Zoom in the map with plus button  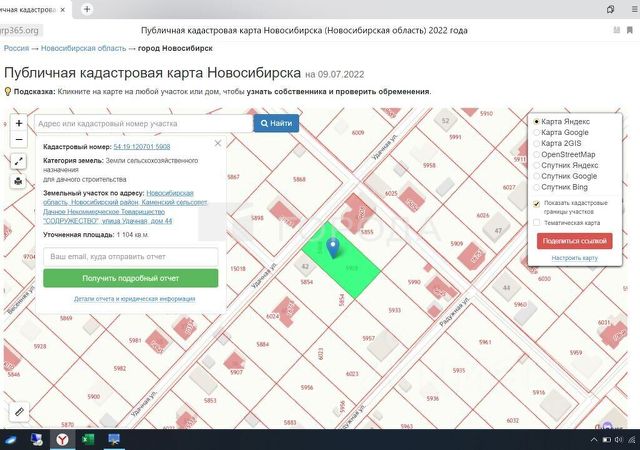click(19, 123)
